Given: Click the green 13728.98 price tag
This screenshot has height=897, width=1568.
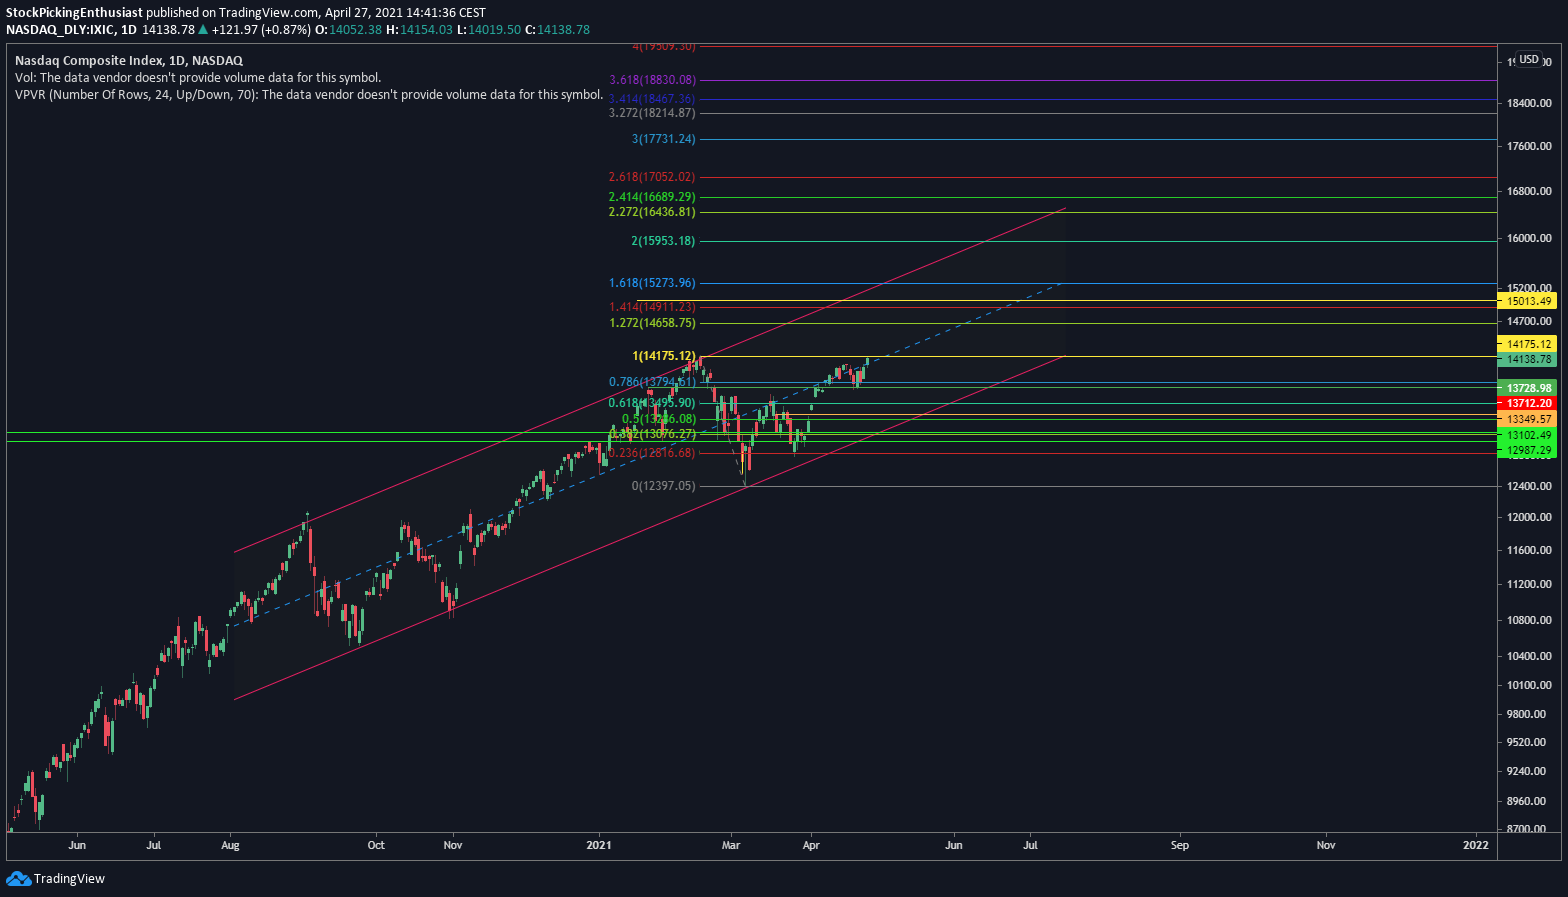Looking at the screenshot, I should 1529,388.
